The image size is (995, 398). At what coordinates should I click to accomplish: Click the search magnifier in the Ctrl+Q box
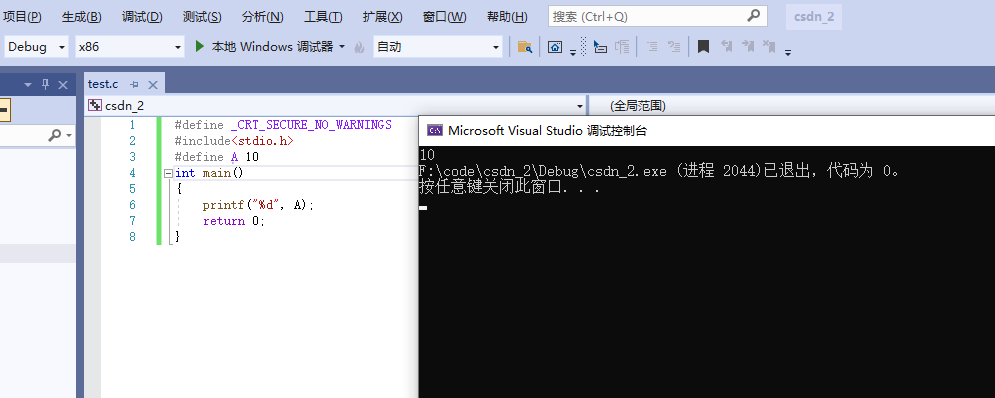point(753,16)
